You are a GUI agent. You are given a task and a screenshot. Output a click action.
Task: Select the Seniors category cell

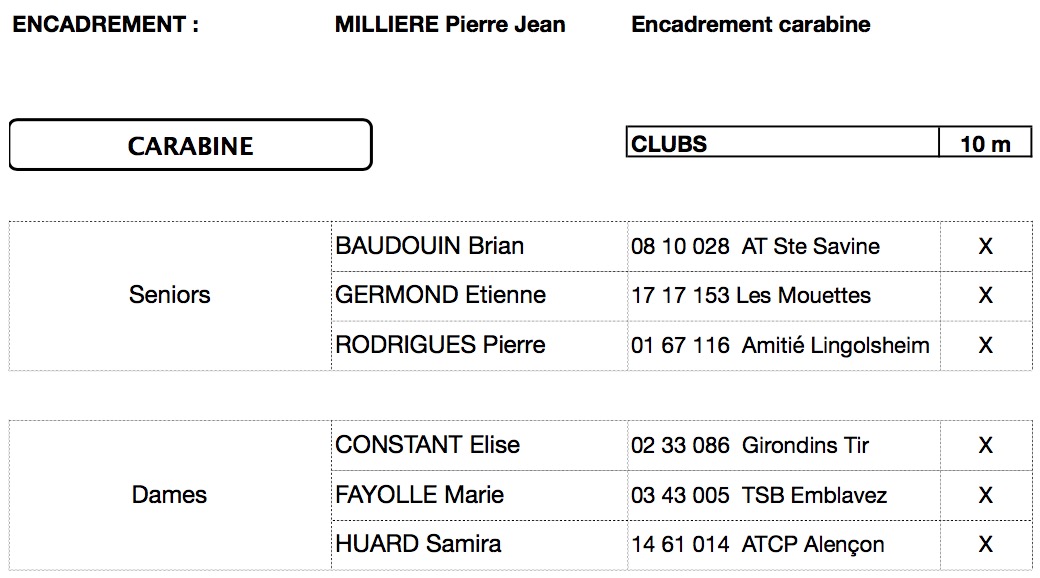point(170,295)
